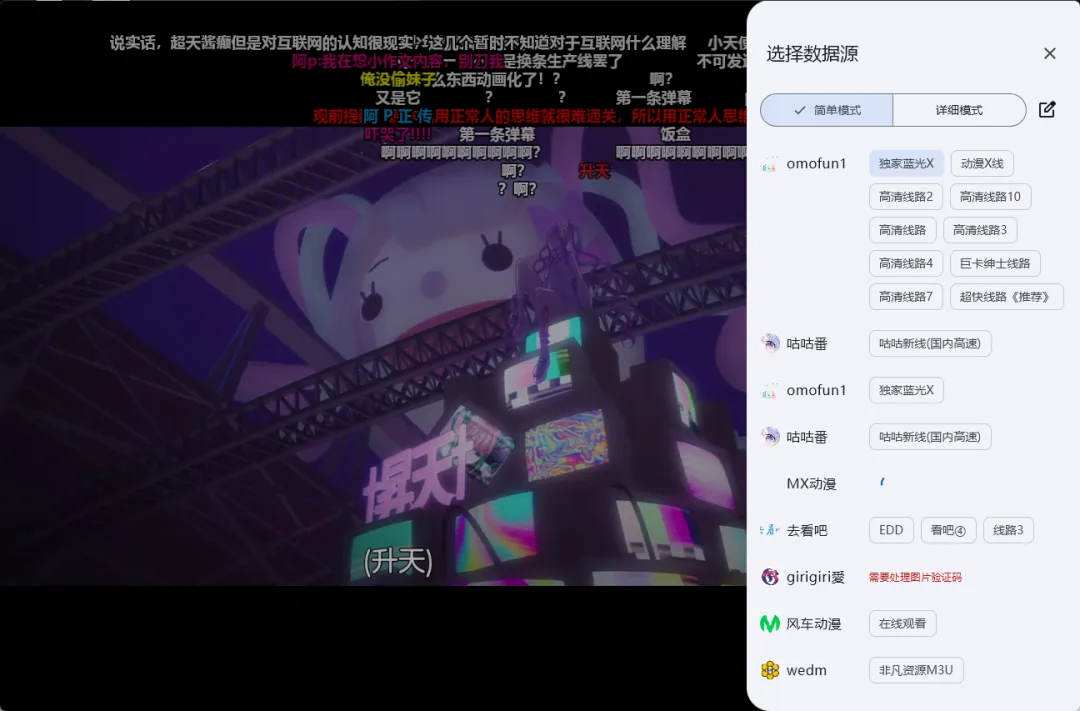1080x711 pixels.
Task: Click the yellow wedm flower icon
Action: pyautogui.click(x=769, y=670)
